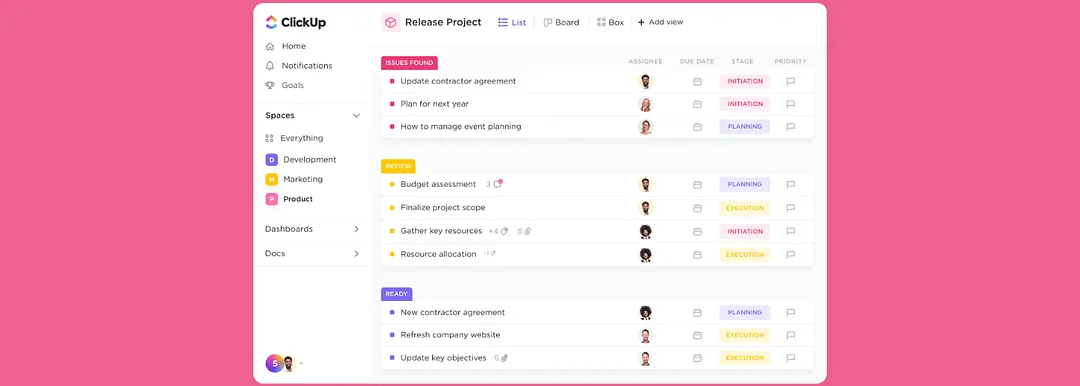This screenshot has height=386, width=1080.
Task: Set due date for Plan for next year
Action: pos(697,104)
